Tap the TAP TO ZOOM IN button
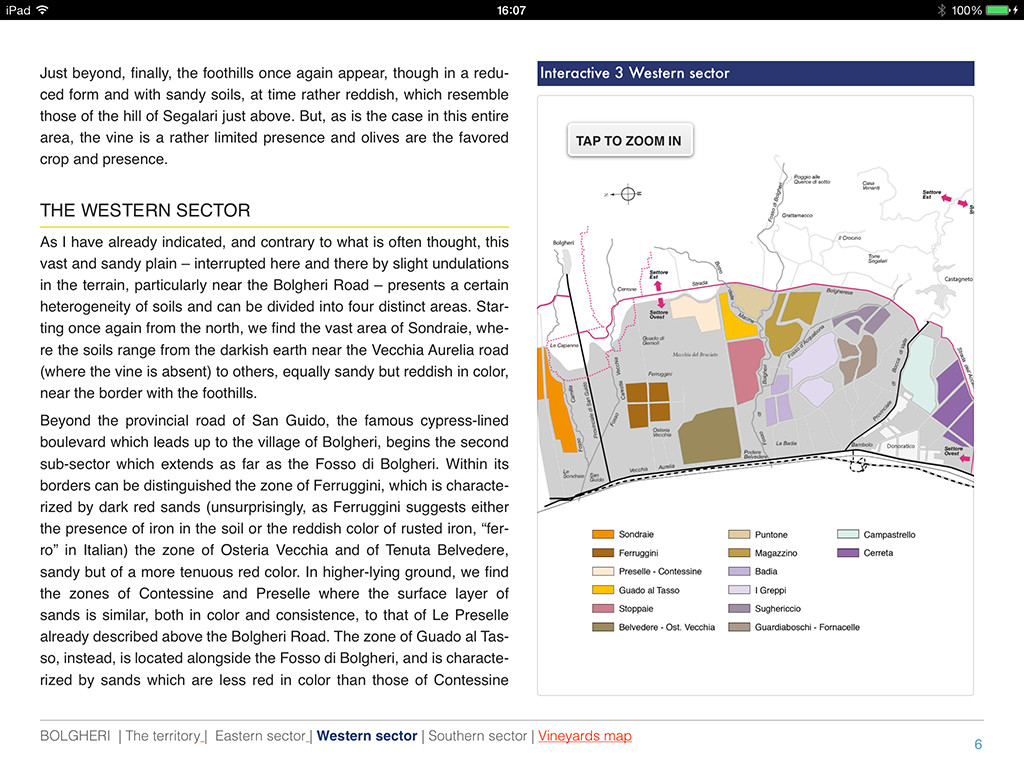The width and height of the screenshot is (1024, 768). [629, 141]
